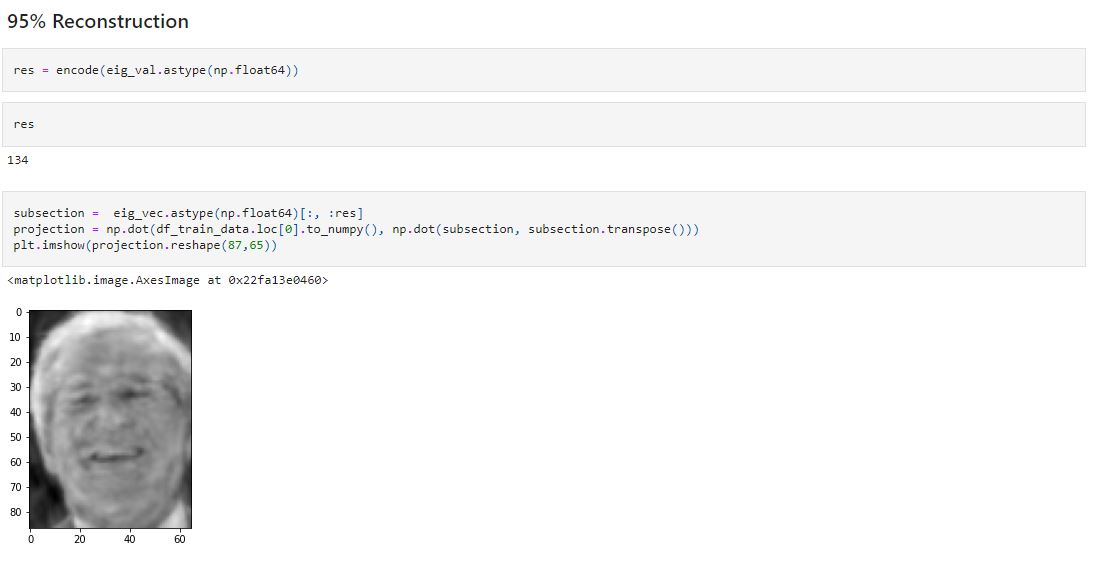Focus the res = encode code cell
This screenshot has width=1097, height=561.
coord(544,70)
